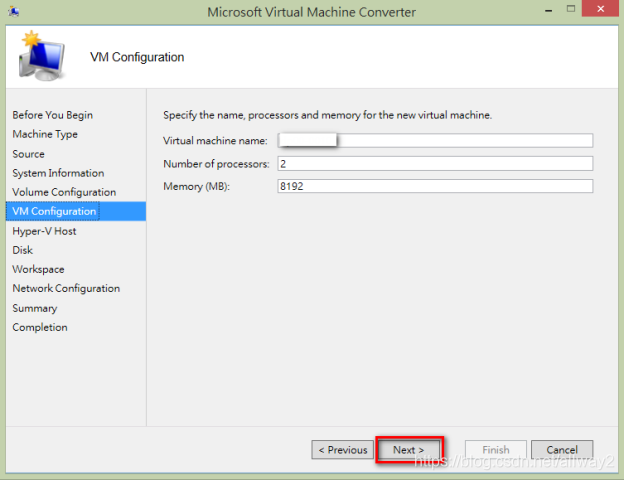Click the Memory (MB) label
Image resolution: width=624 pixels, height=480 pixels.
click(197, 186)
